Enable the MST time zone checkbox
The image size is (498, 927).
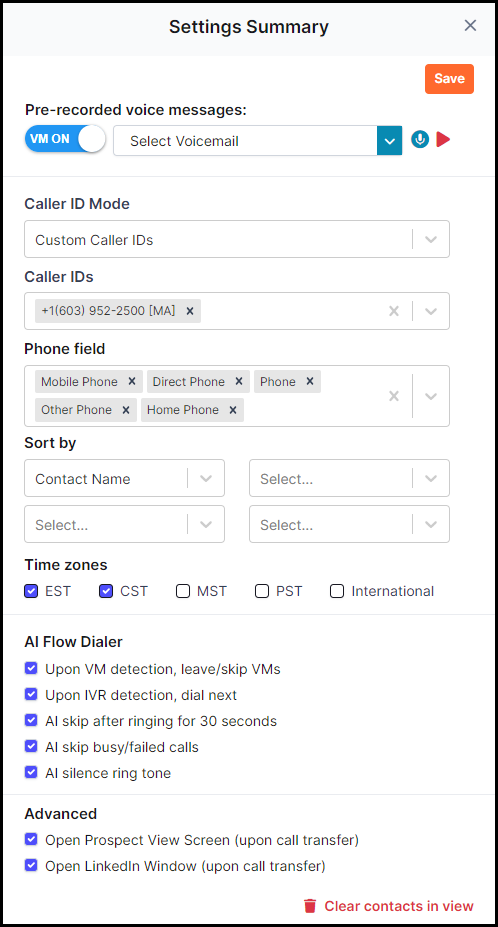point(183,591)
